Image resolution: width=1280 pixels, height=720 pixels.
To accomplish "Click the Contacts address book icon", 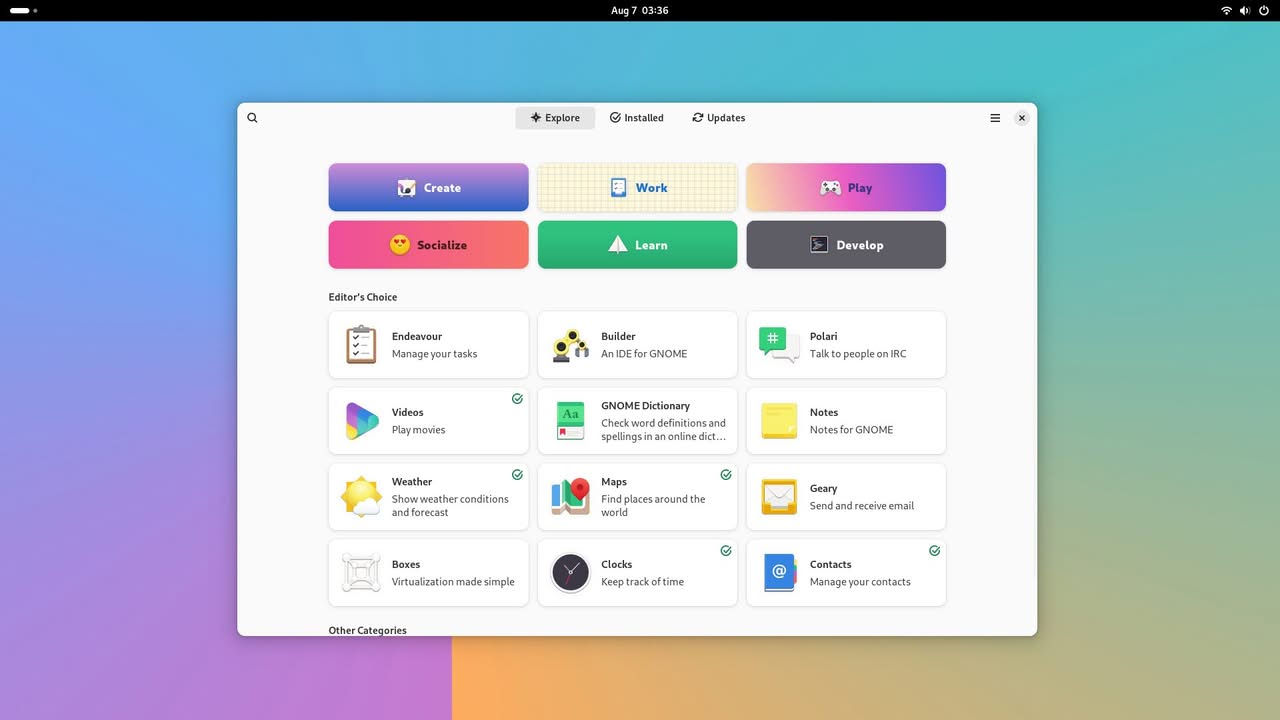I will (x=779, y=573).
